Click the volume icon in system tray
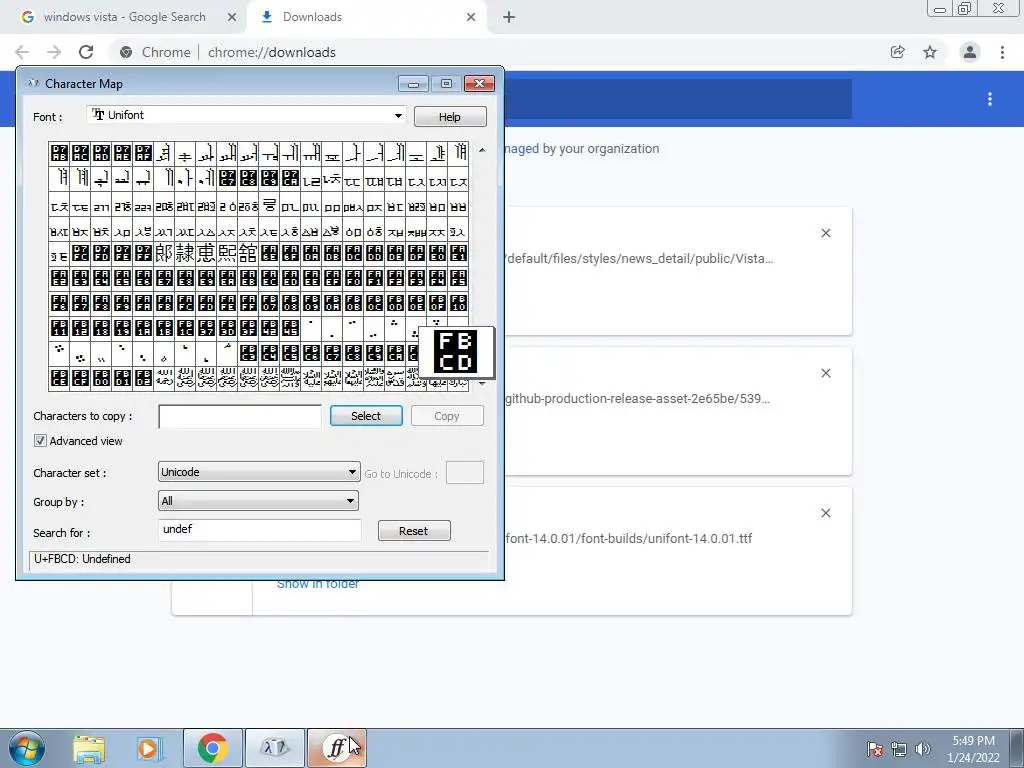This screenshot has height=768, width=1024. coord(922,749)
